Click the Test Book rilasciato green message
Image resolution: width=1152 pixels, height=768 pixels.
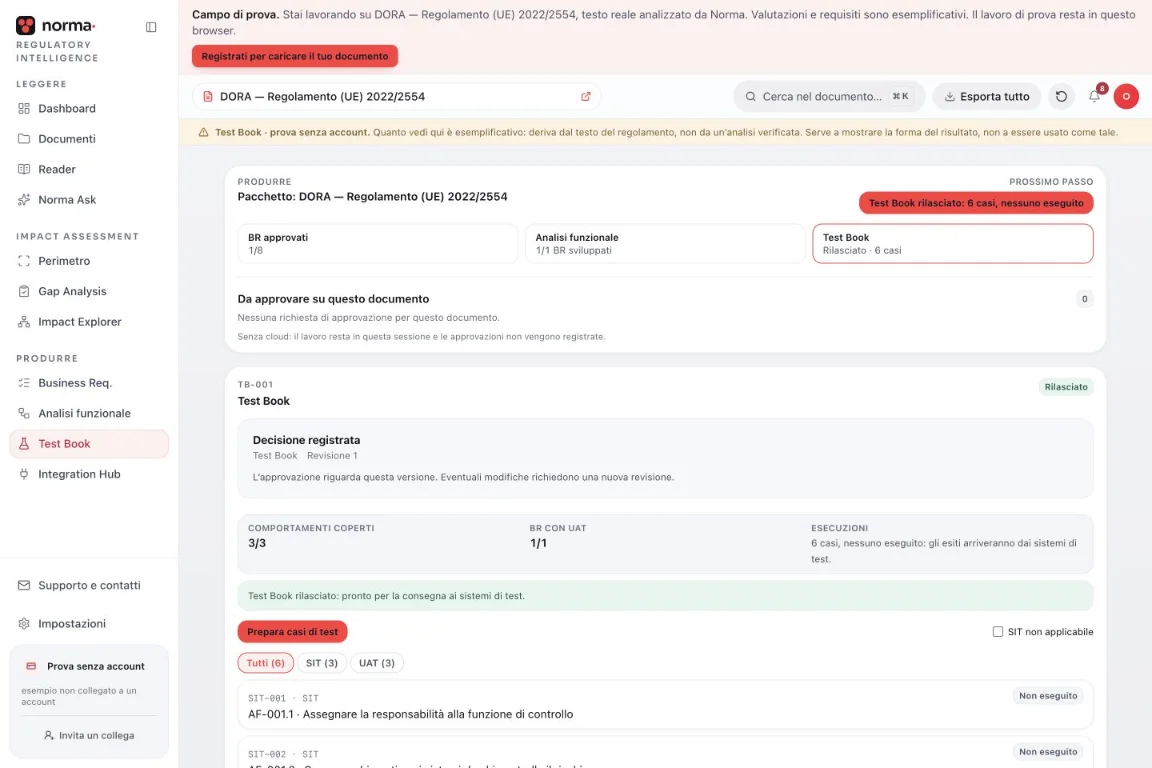click(x=665, y=596)
